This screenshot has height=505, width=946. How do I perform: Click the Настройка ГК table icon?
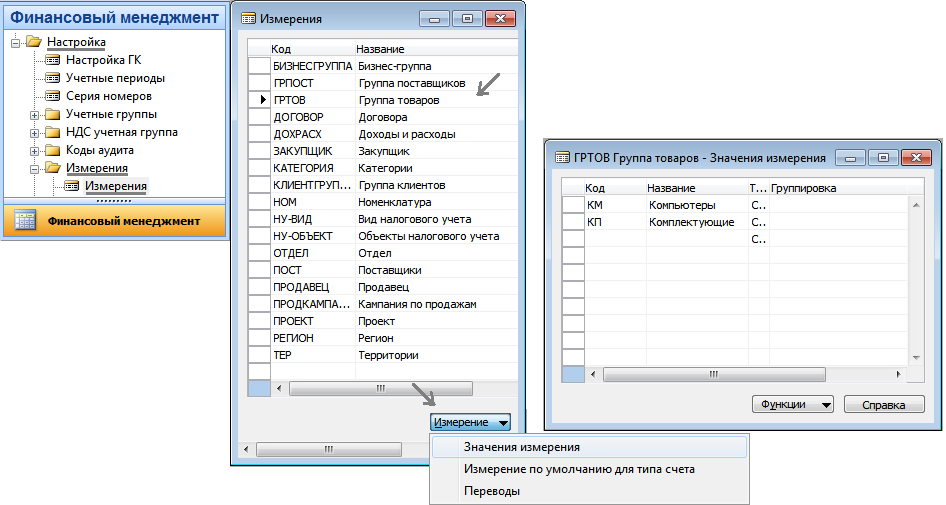(x=53, y=60)
